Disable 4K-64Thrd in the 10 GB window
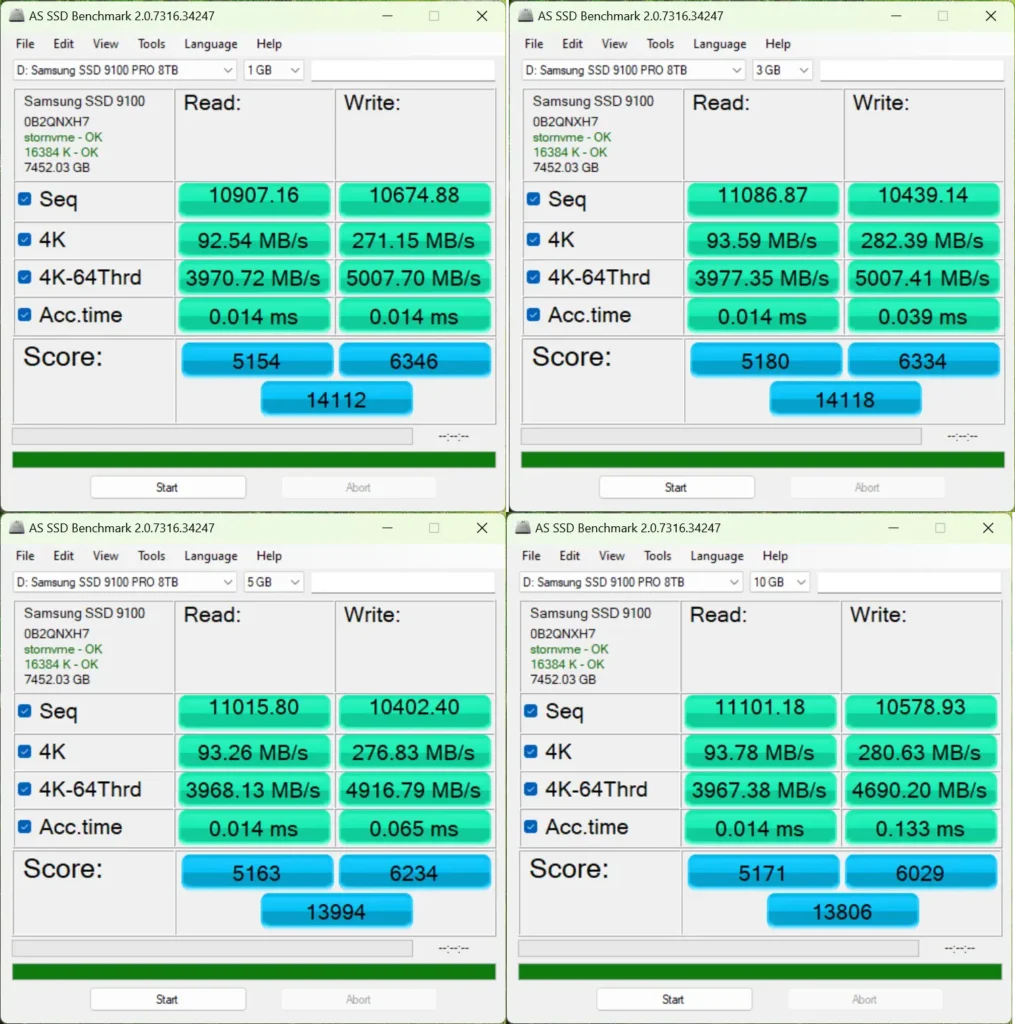The width and height of the screenshot is (1015, 1024). click(531, 790)
